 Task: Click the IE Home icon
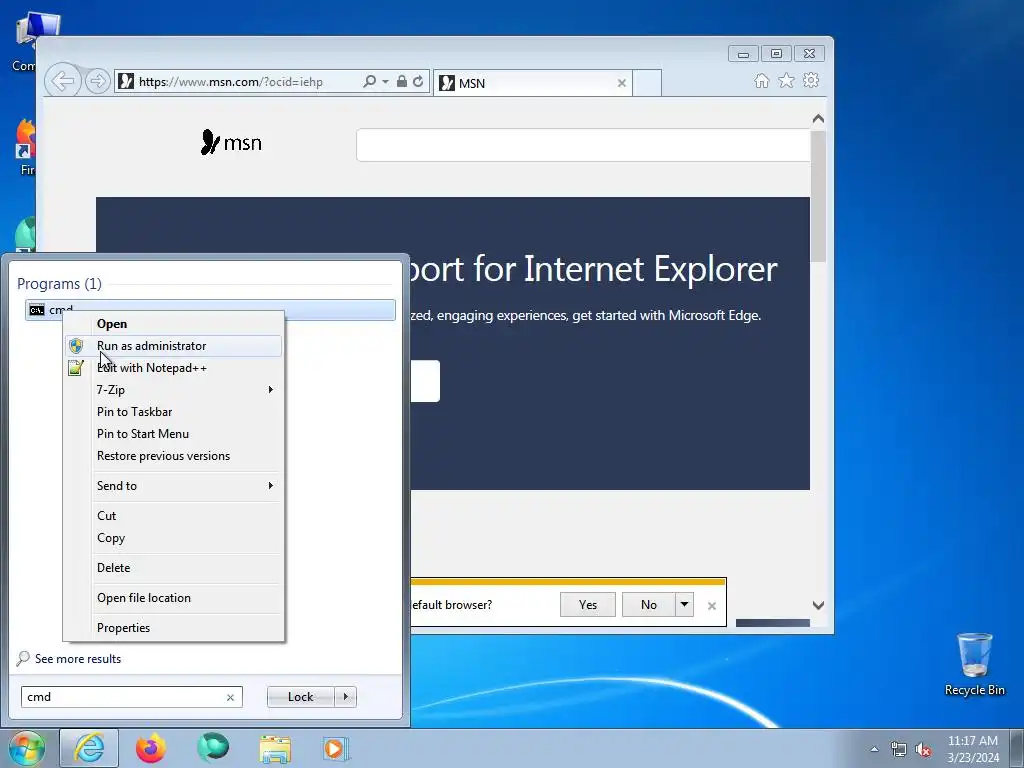(x=761, y=81)
